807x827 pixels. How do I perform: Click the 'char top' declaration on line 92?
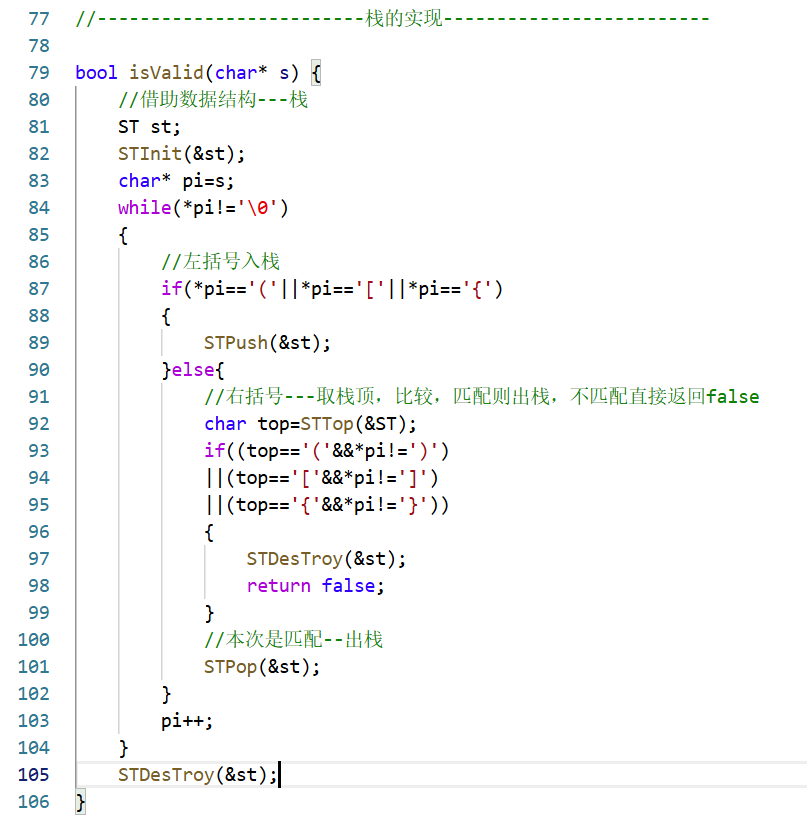[x=246, y=424]
